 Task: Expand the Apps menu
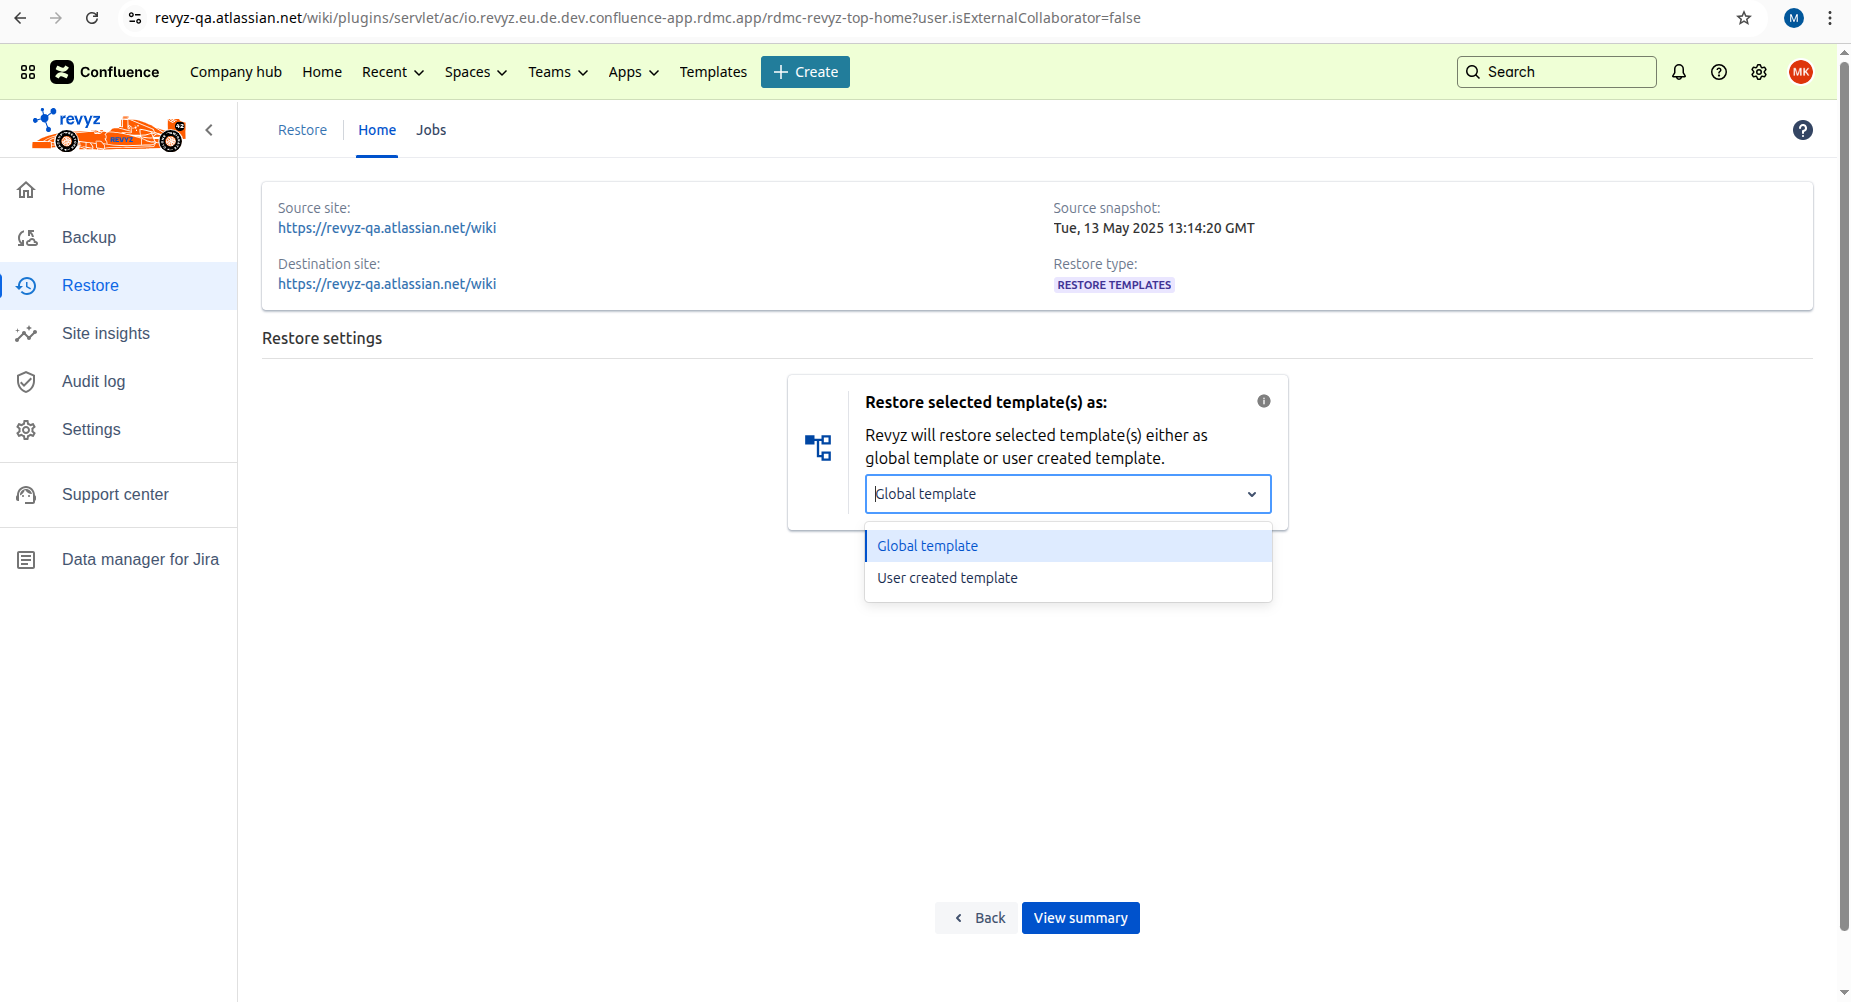point(633,72)
